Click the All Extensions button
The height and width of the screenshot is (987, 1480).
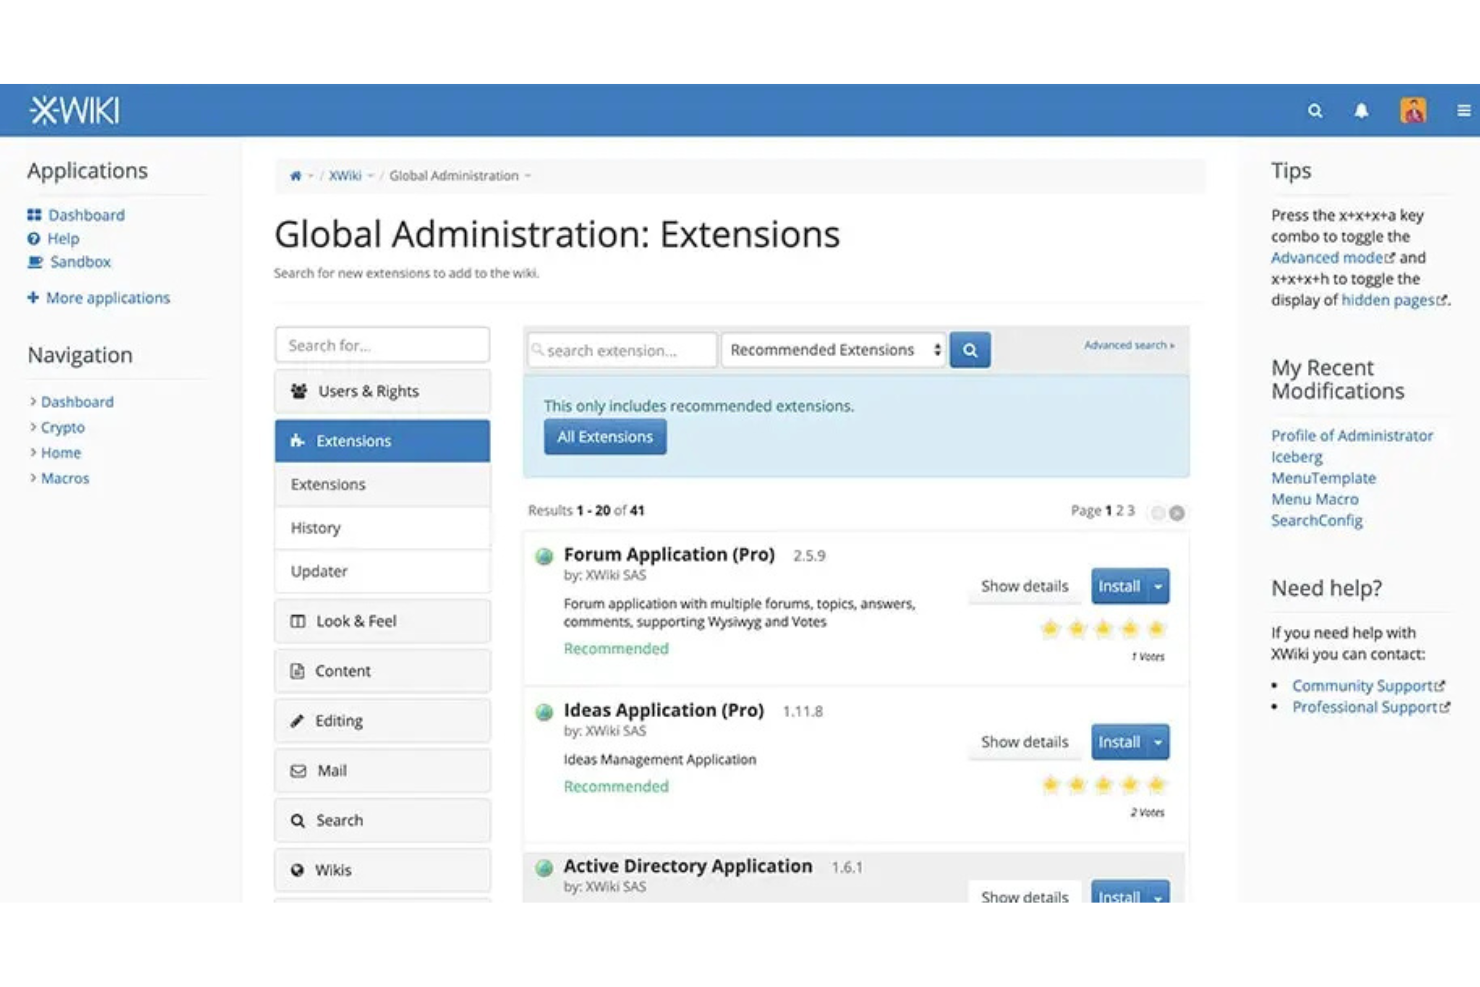tap(605, 437)
